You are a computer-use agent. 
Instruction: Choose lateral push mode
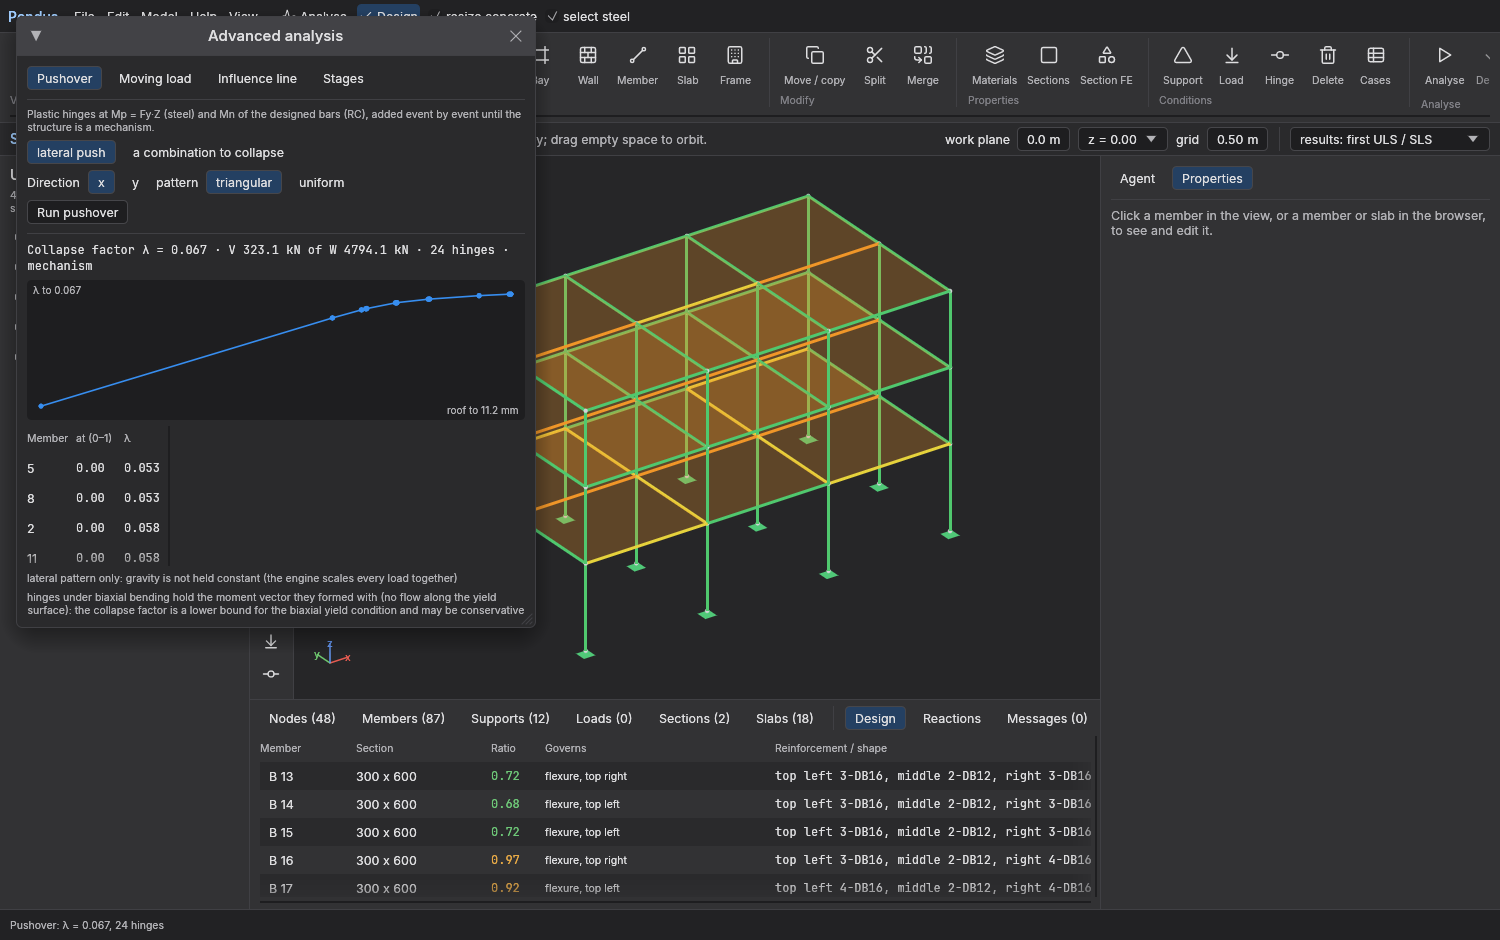coord(71,153)
